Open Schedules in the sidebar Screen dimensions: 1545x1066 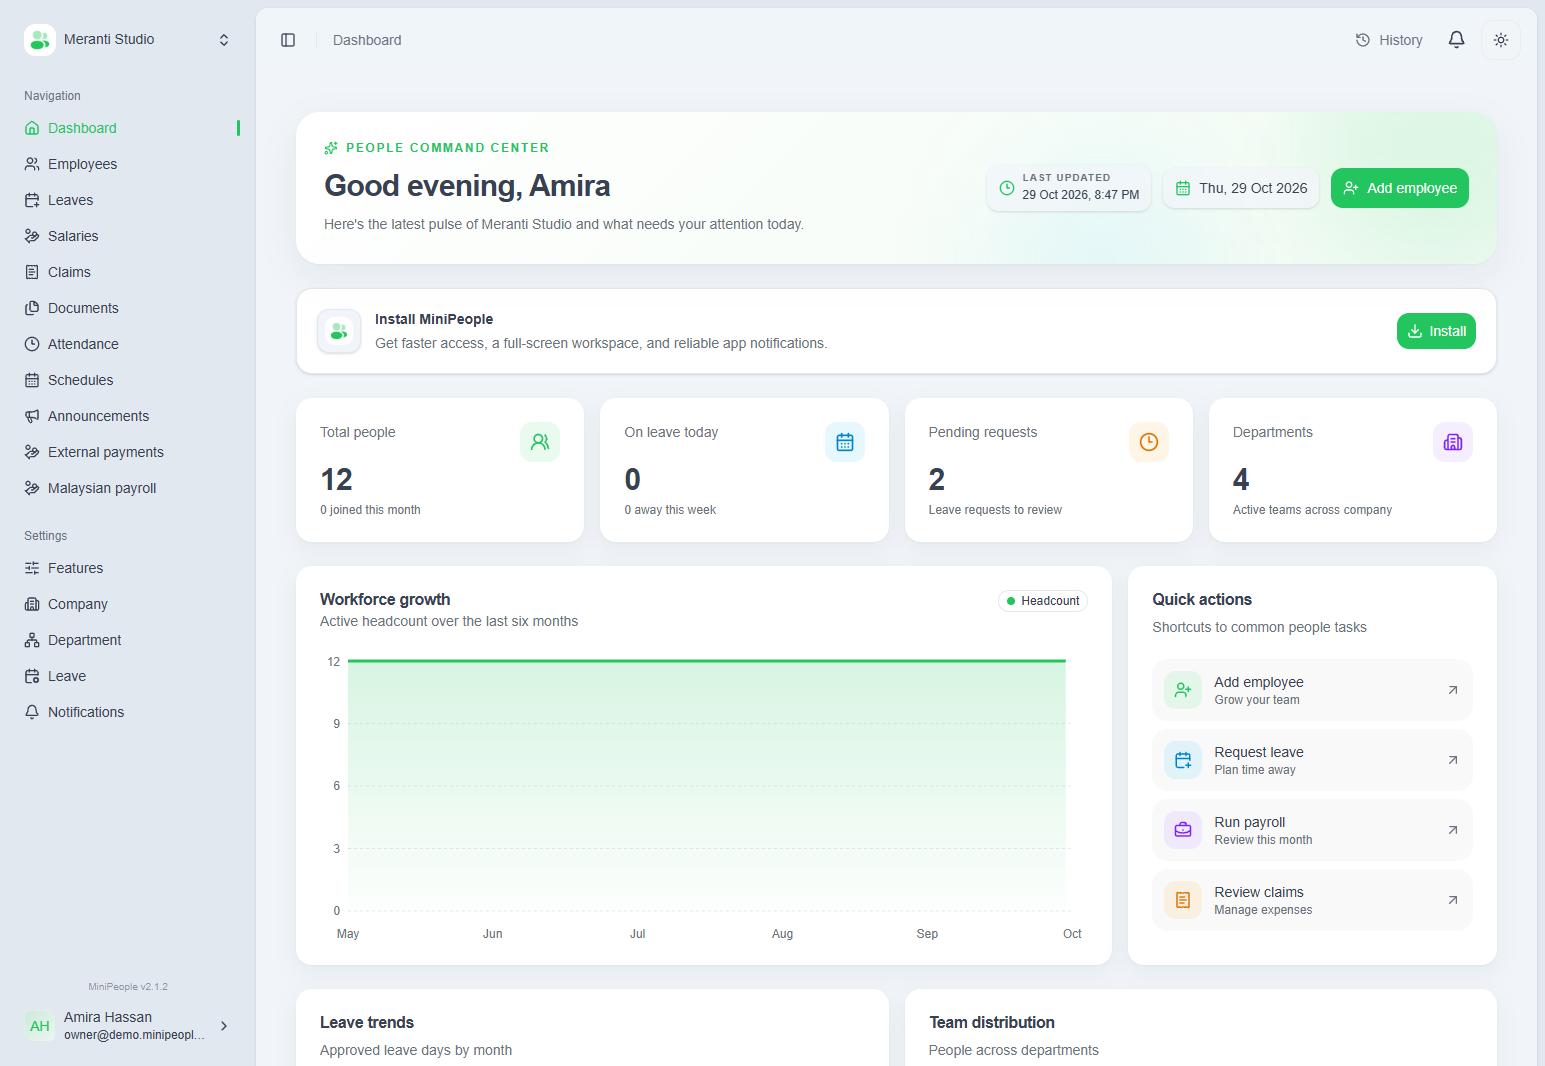click(x=128, y=380)
